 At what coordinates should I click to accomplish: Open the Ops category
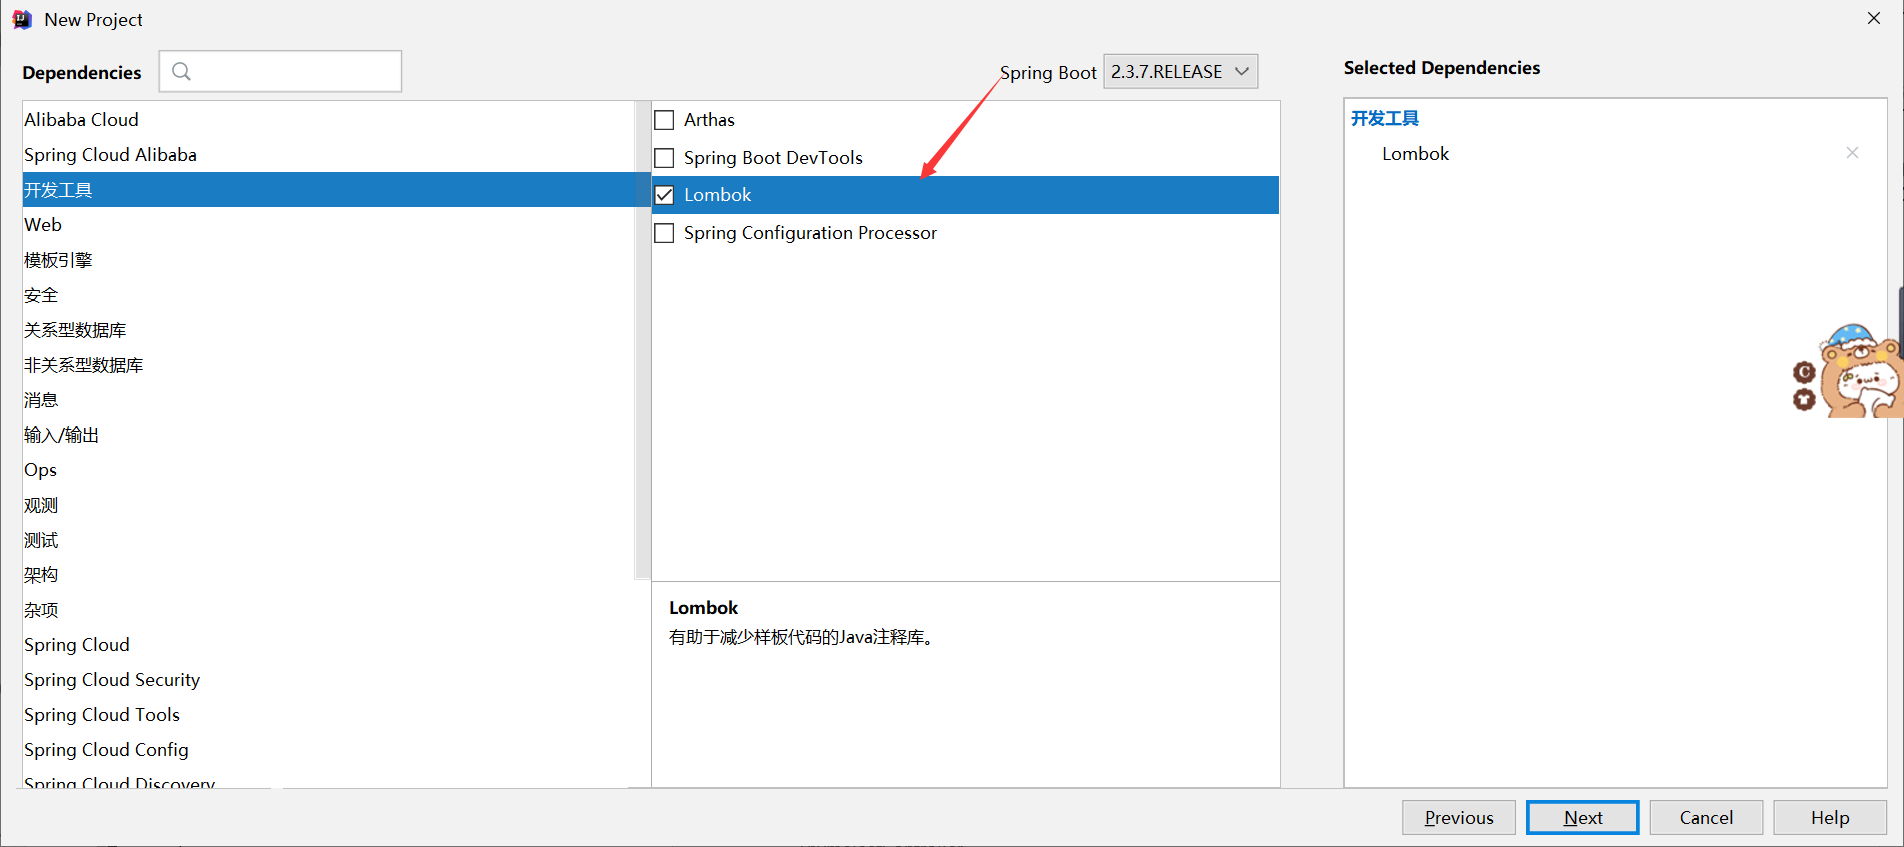pos(328,470)
